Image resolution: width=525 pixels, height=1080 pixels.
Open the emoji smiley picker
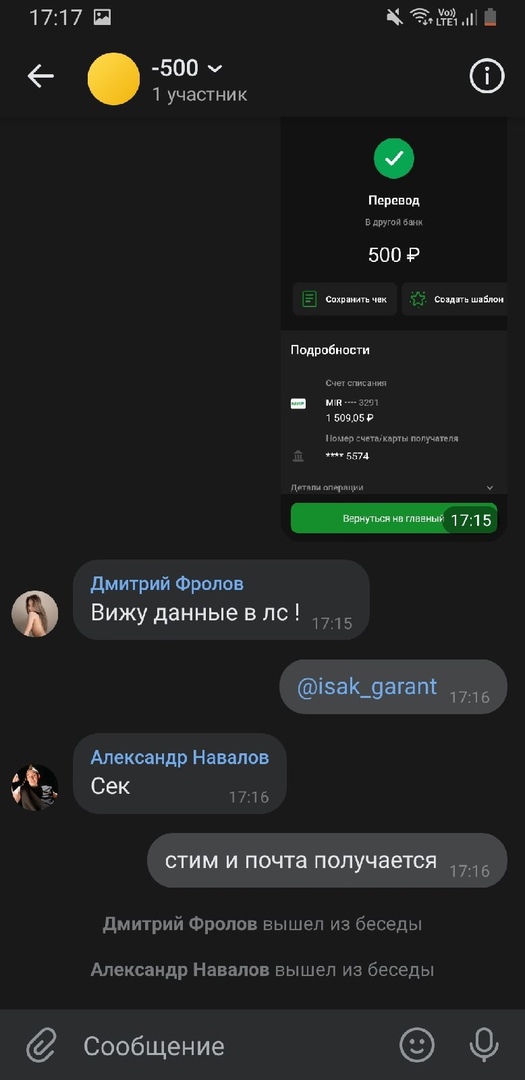point(418,1046)
